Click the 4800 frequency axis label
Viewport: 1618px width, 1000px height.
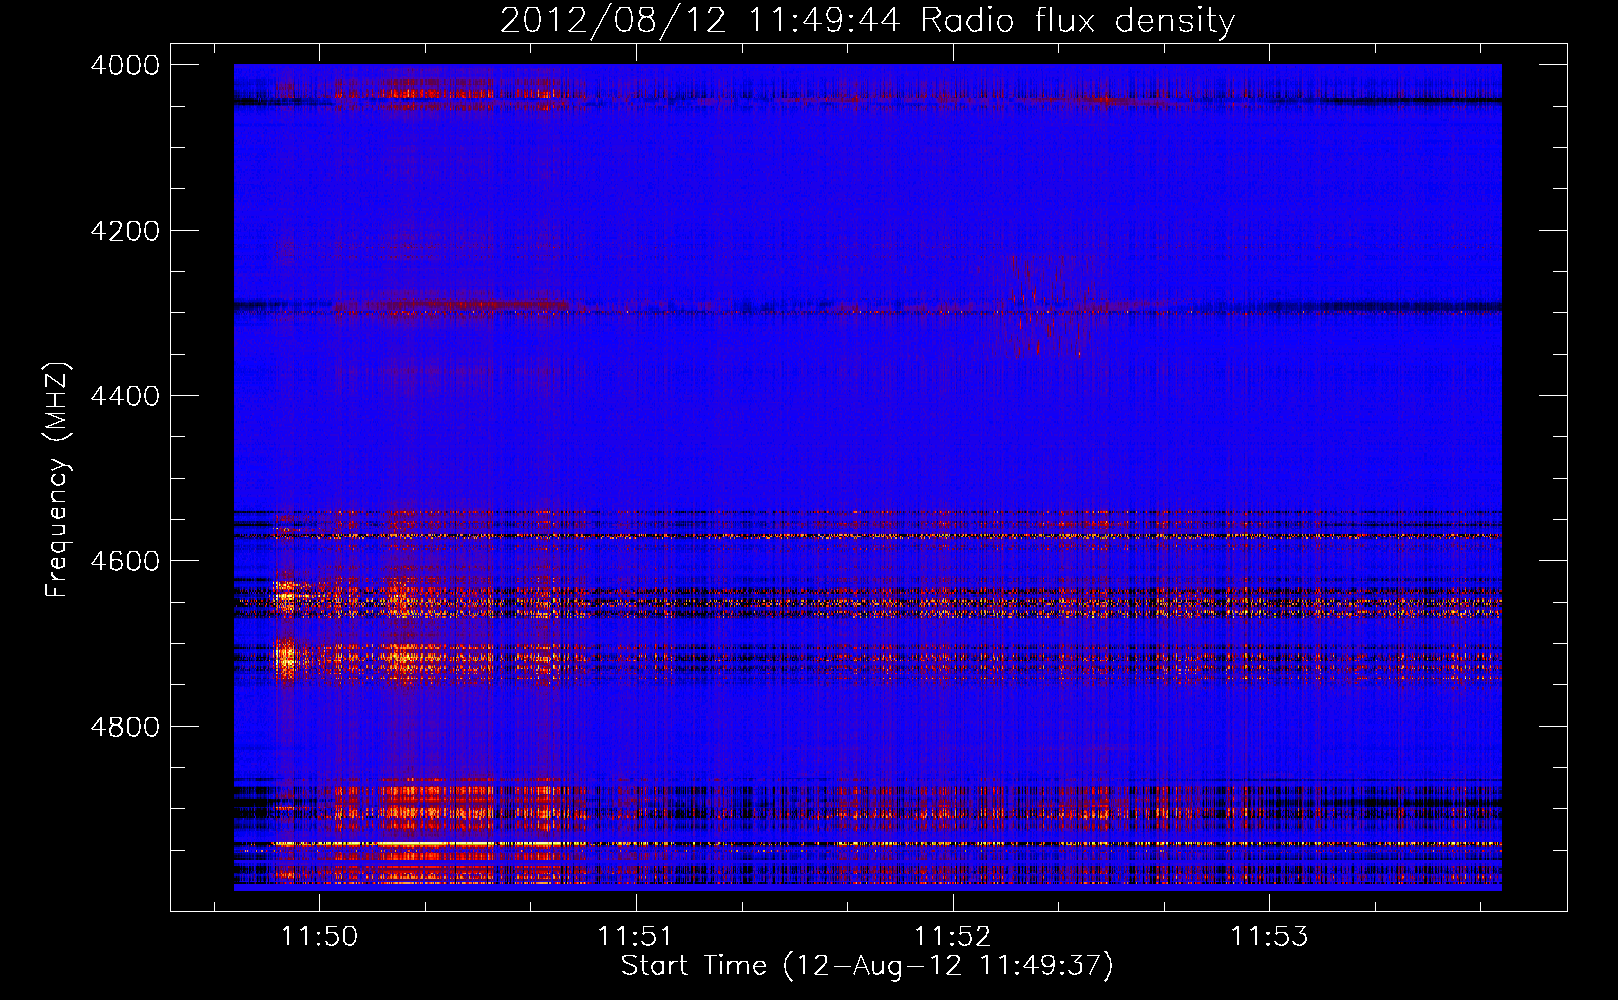point(125,727)
